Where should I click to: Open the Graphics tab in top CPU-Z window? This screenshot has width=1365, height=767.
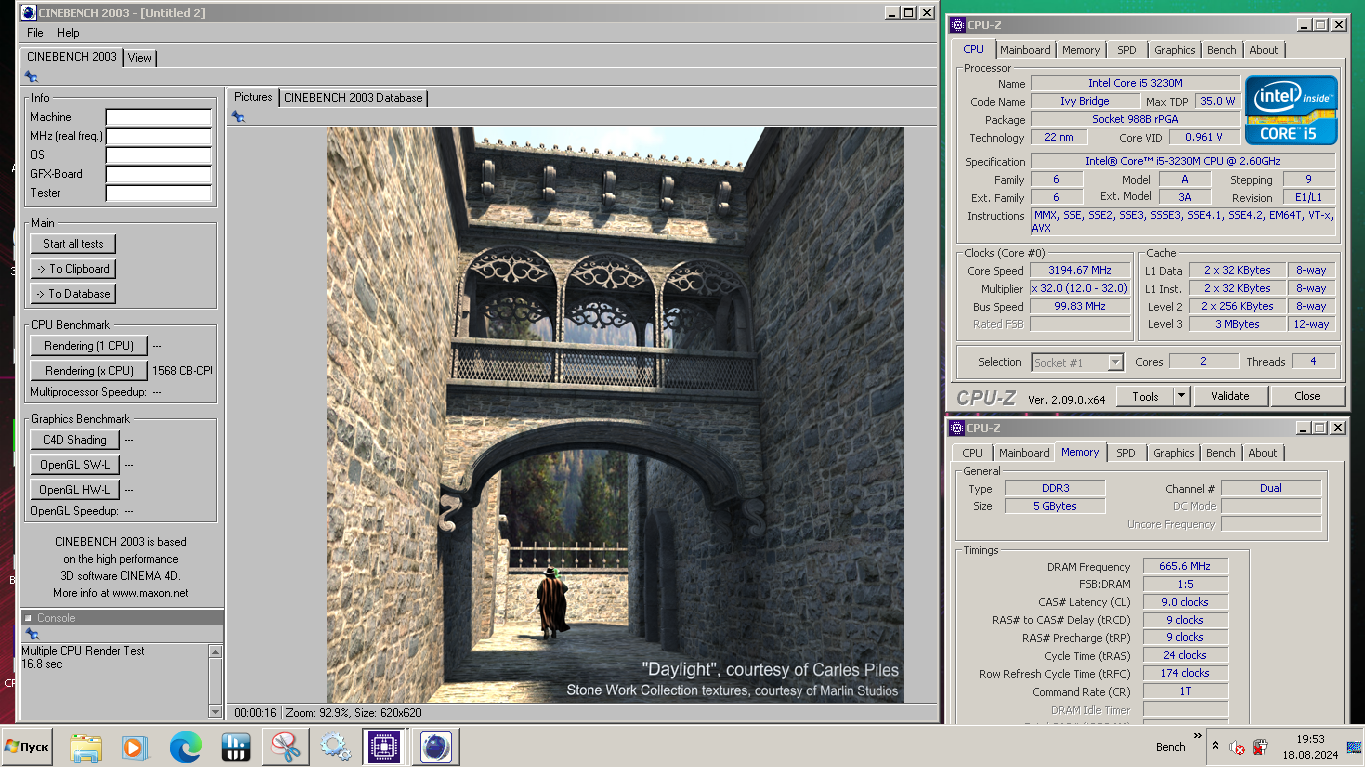click(1175, 50)
